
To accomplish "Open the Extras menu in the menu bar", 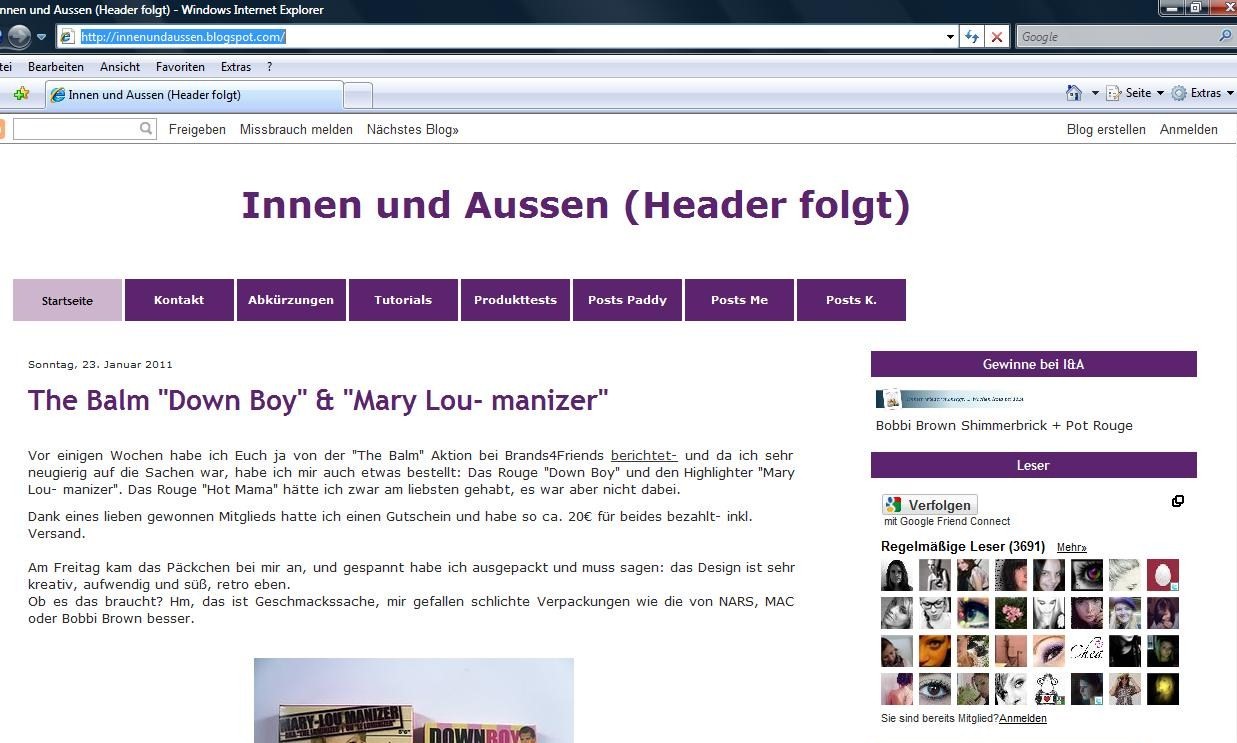I will tap(236, 67).
